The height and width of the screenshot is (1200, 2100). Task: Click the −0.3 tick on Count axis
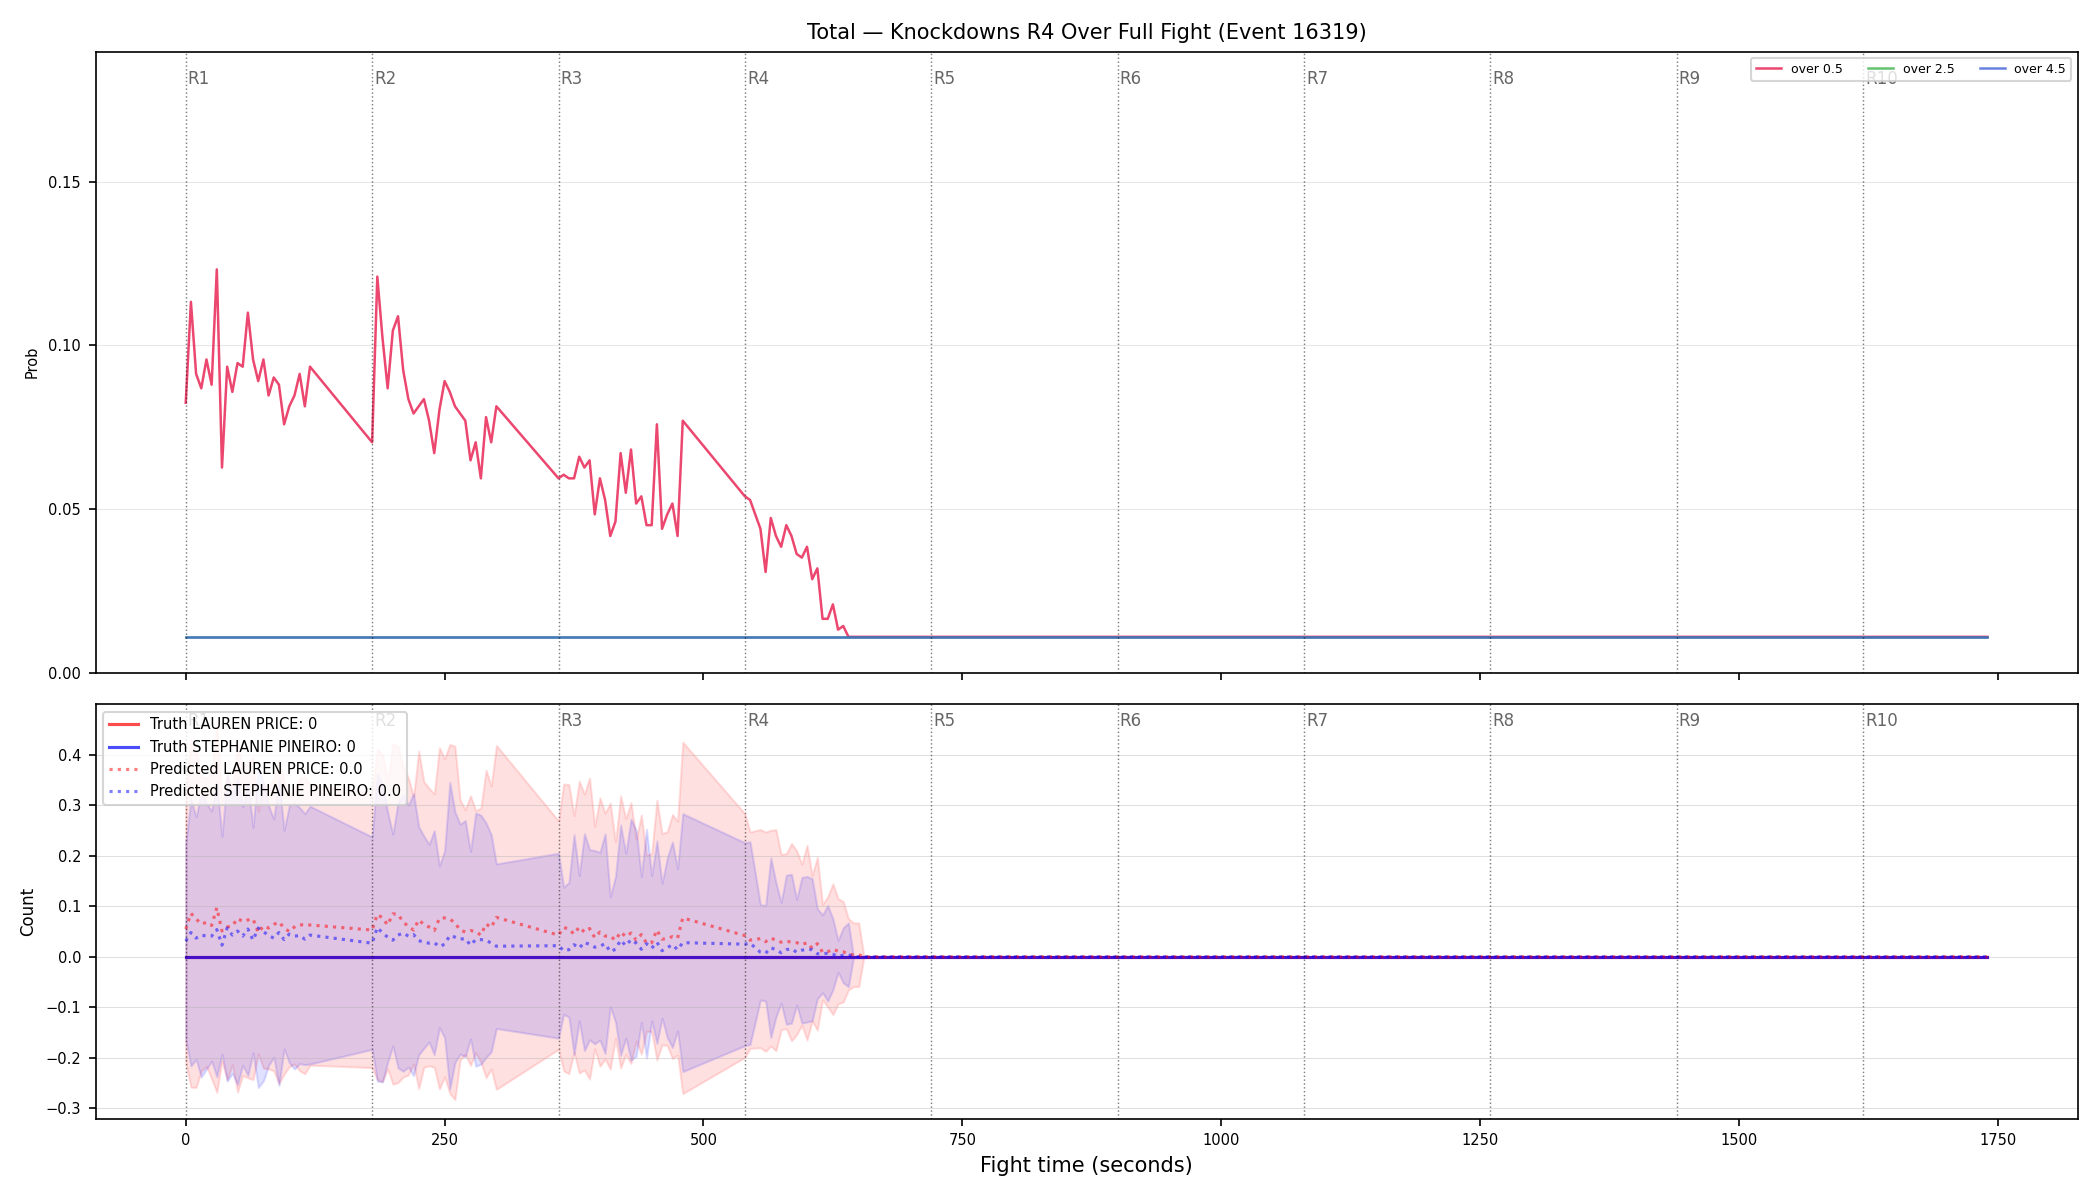pyautogui.click(x=63, y=1109)
